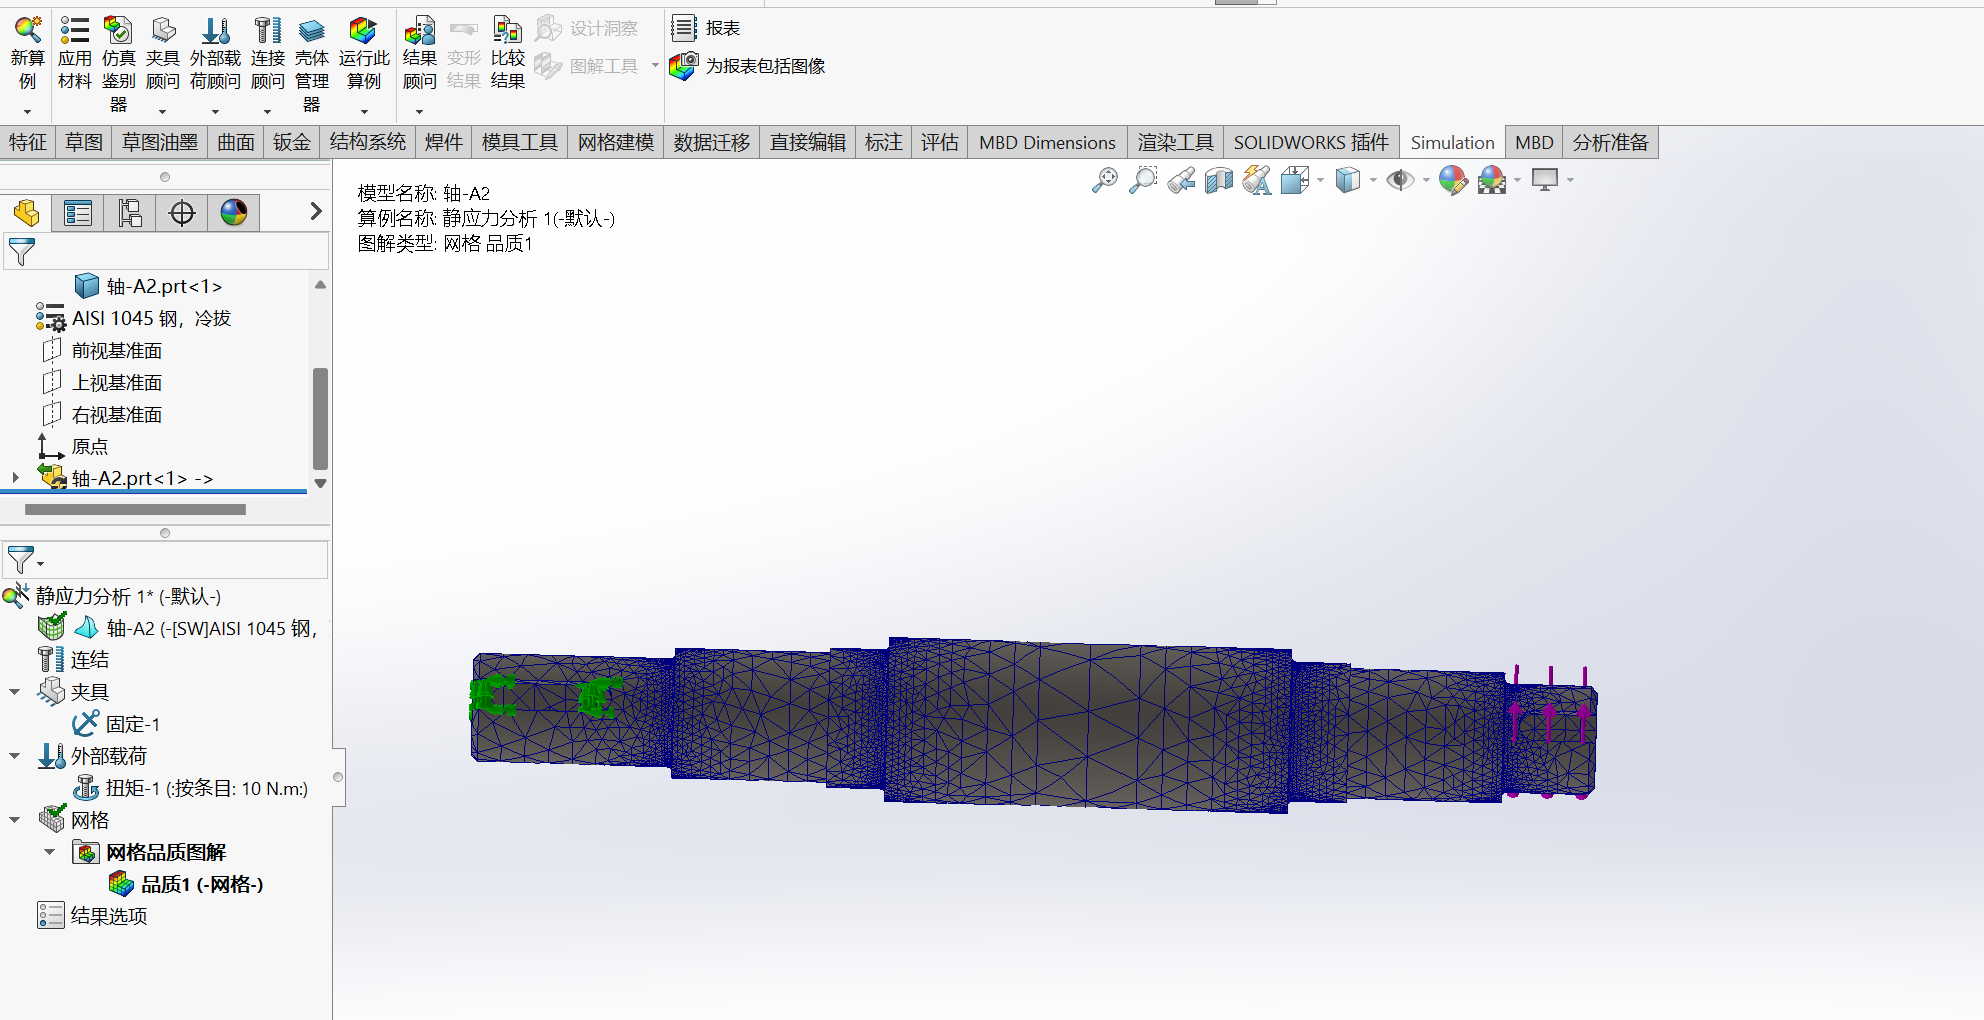
Task: Click 连接顾问 (Connections Advisor) icon
Action: pyautogui.click(x=267, y=30)
